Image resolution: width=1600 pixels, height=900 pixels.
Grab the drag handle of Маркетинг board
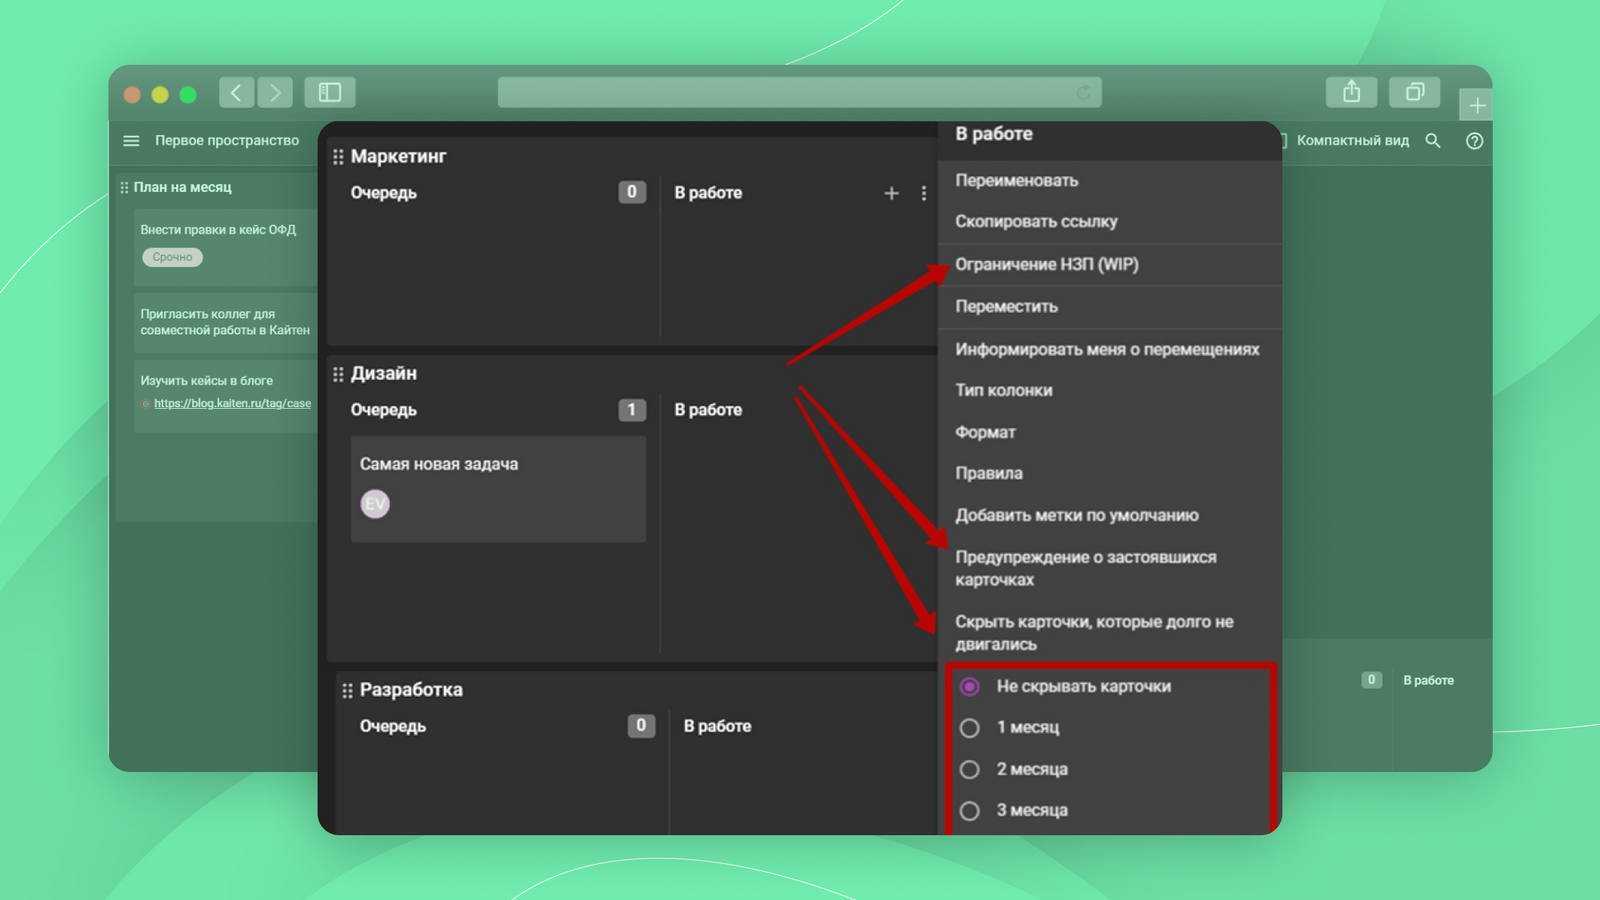pyautogui.click(x=338, y=157)
